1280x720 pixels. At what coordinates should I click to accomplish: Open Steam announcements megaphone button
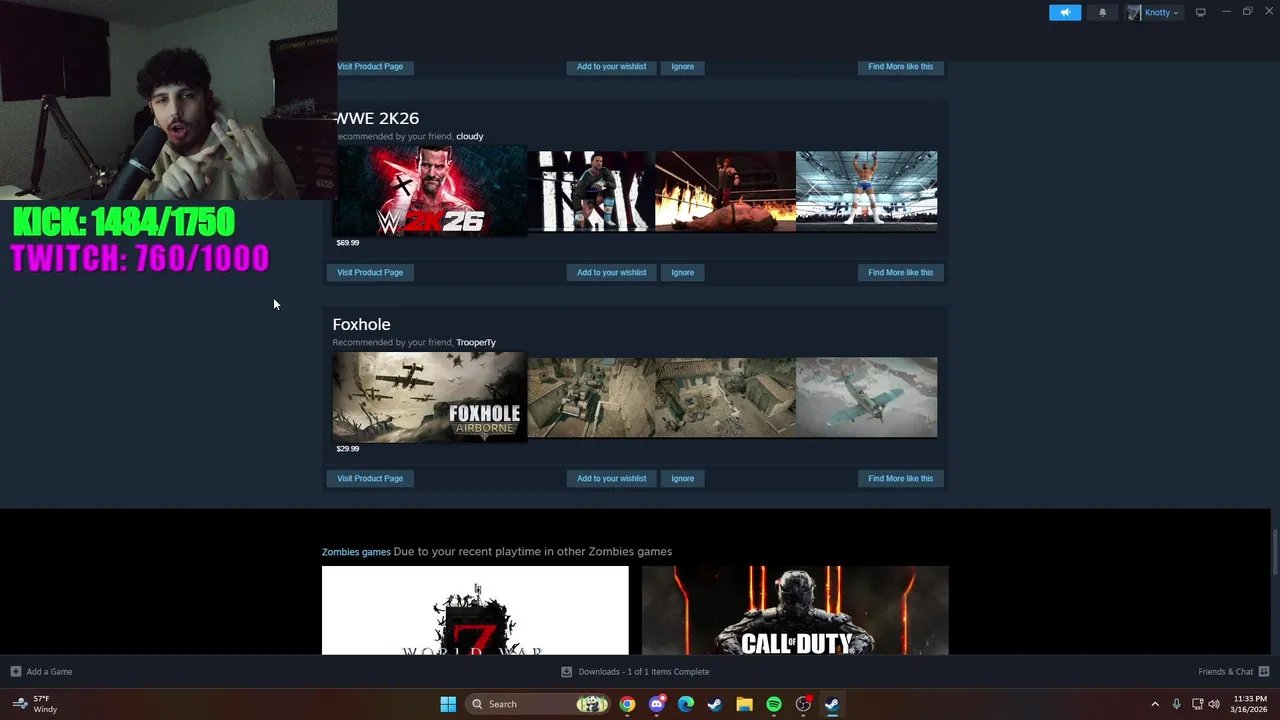1065,12
